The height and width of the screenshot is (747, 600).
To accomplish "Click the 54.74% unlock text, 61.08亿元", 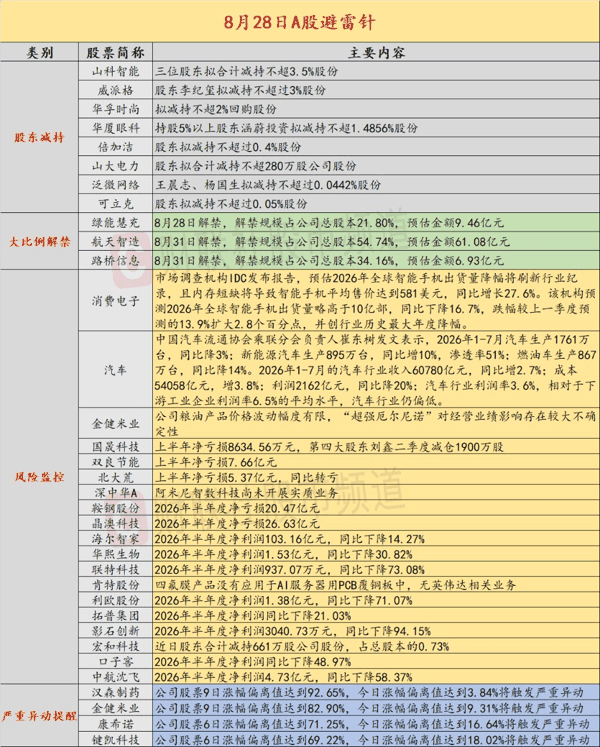I will tap(332, 242).
